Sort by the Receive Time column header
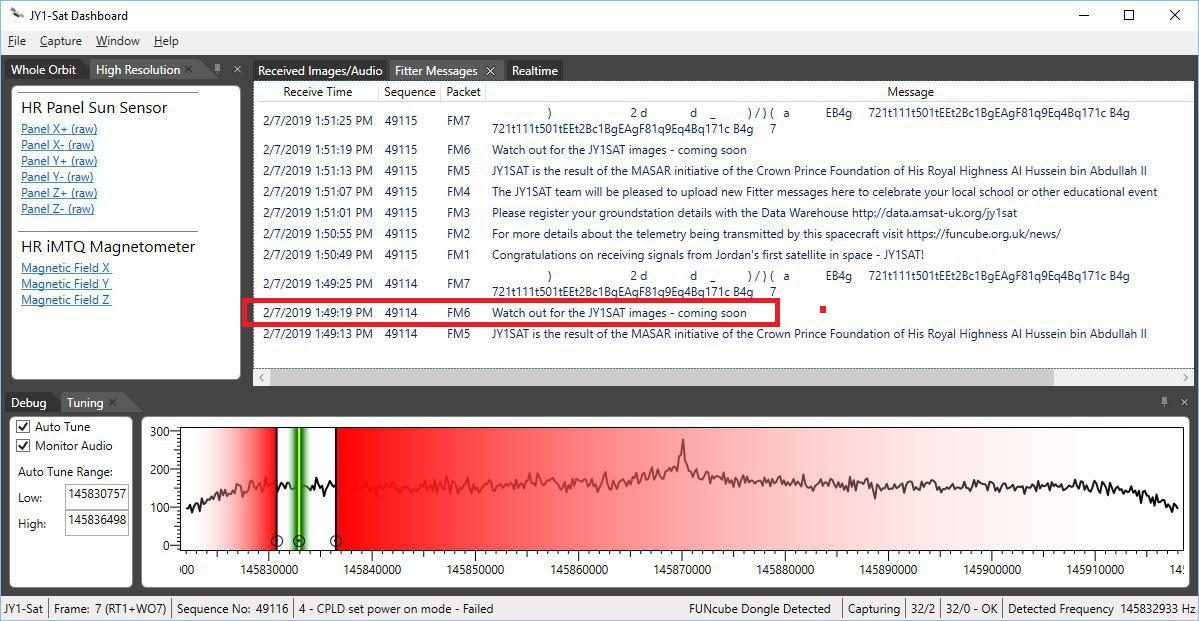 [317, 92]
